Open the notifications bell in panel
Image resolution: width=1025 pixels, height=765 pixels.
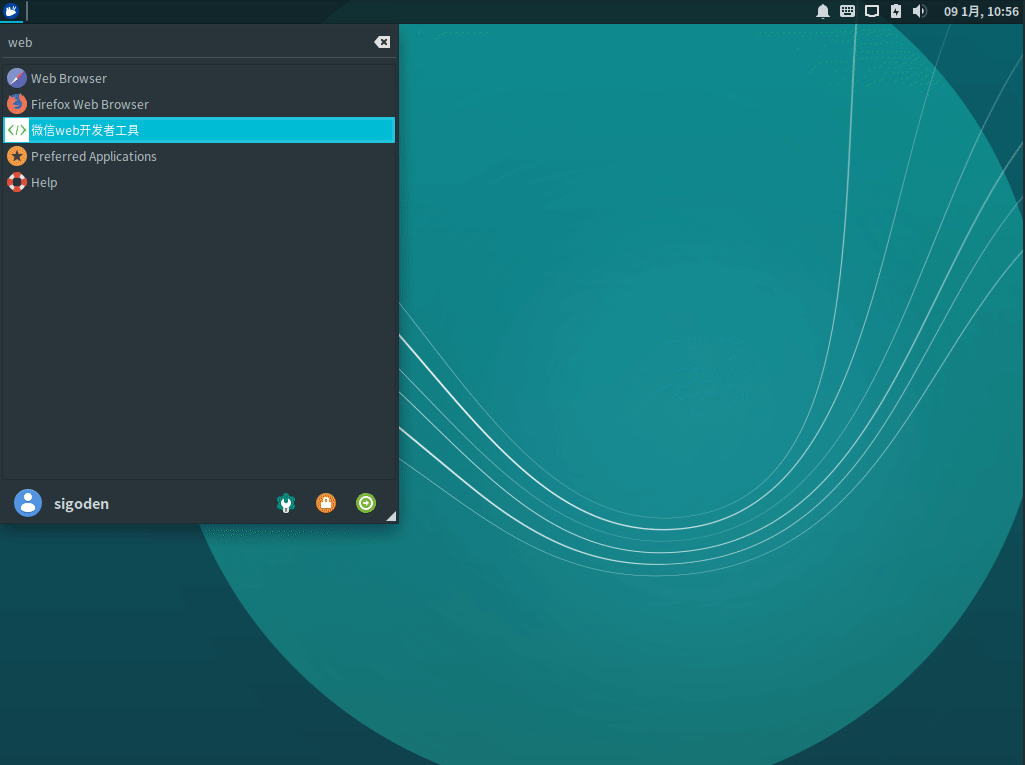point(823,11)
